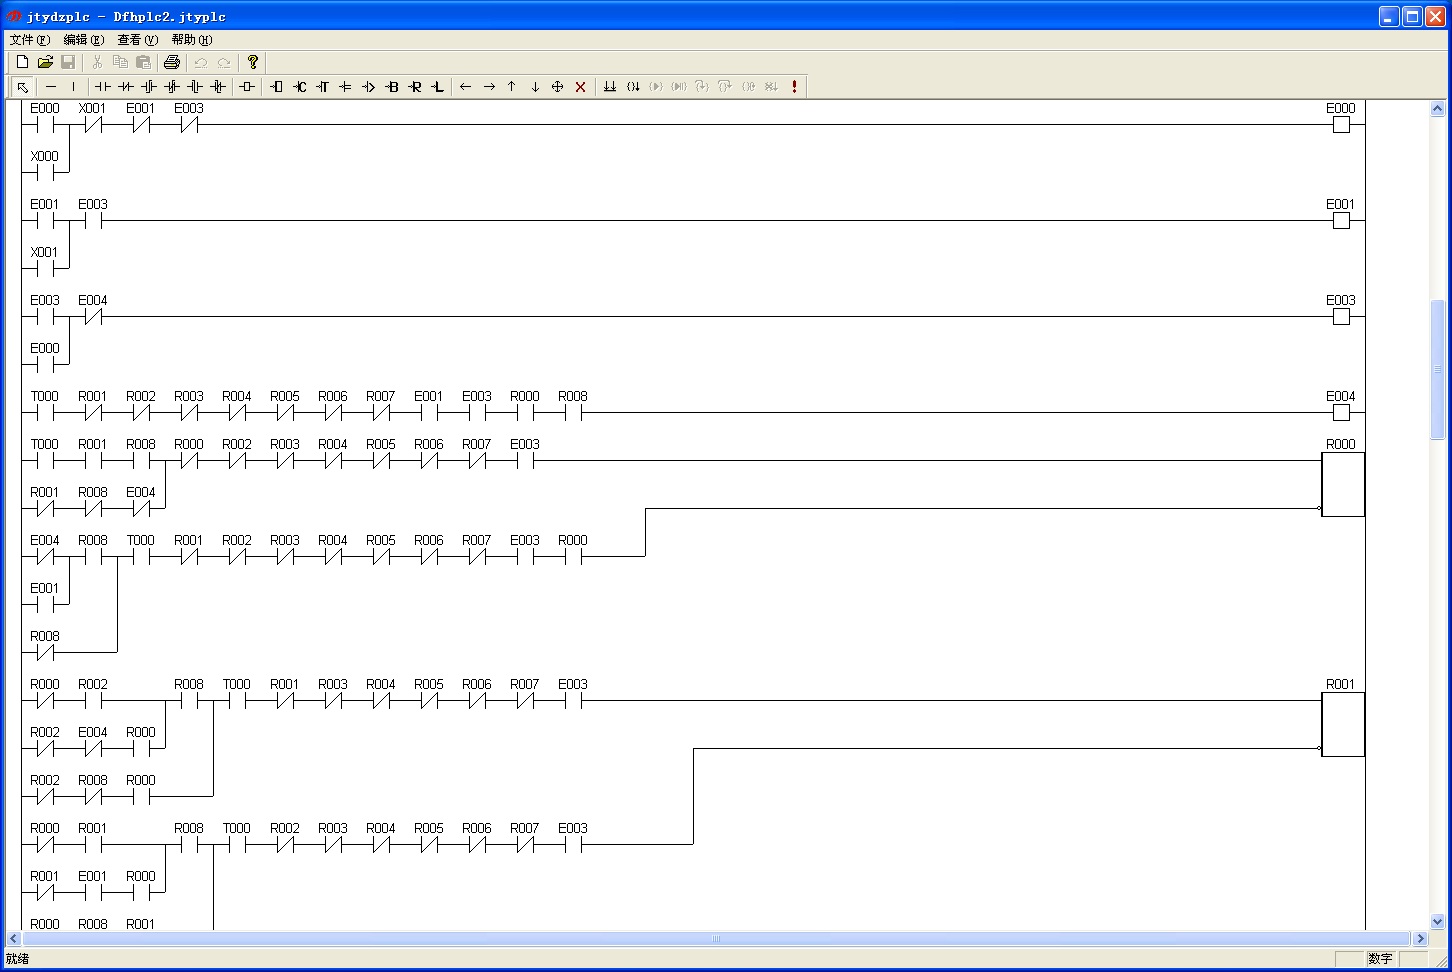The height and width of the screenshot is (972, 1452).
Task: Print the ladder diagram
Action: point(171,62)
